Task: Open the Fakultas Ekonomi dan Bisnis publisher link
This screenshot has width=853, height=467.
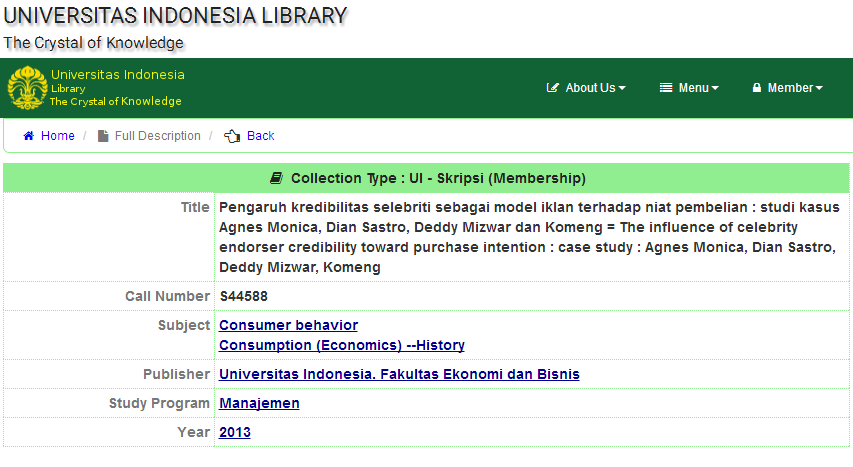Action: tap(399, 374)
